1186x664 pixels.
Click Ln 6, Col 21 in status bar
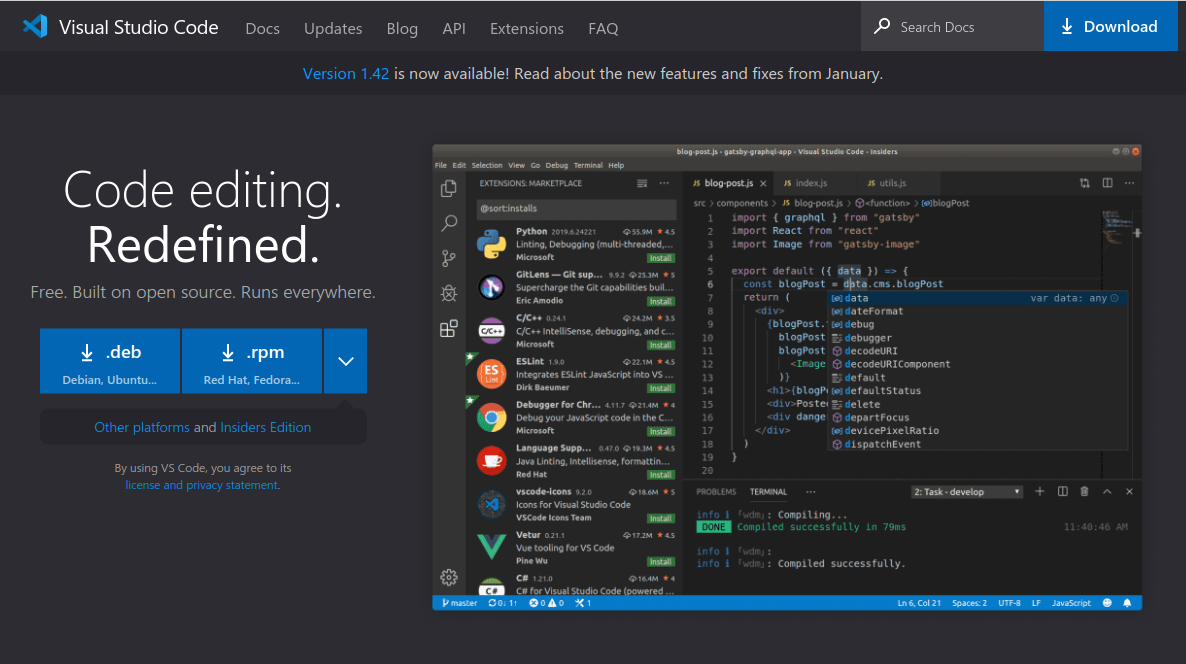click(x=919, y=603)
